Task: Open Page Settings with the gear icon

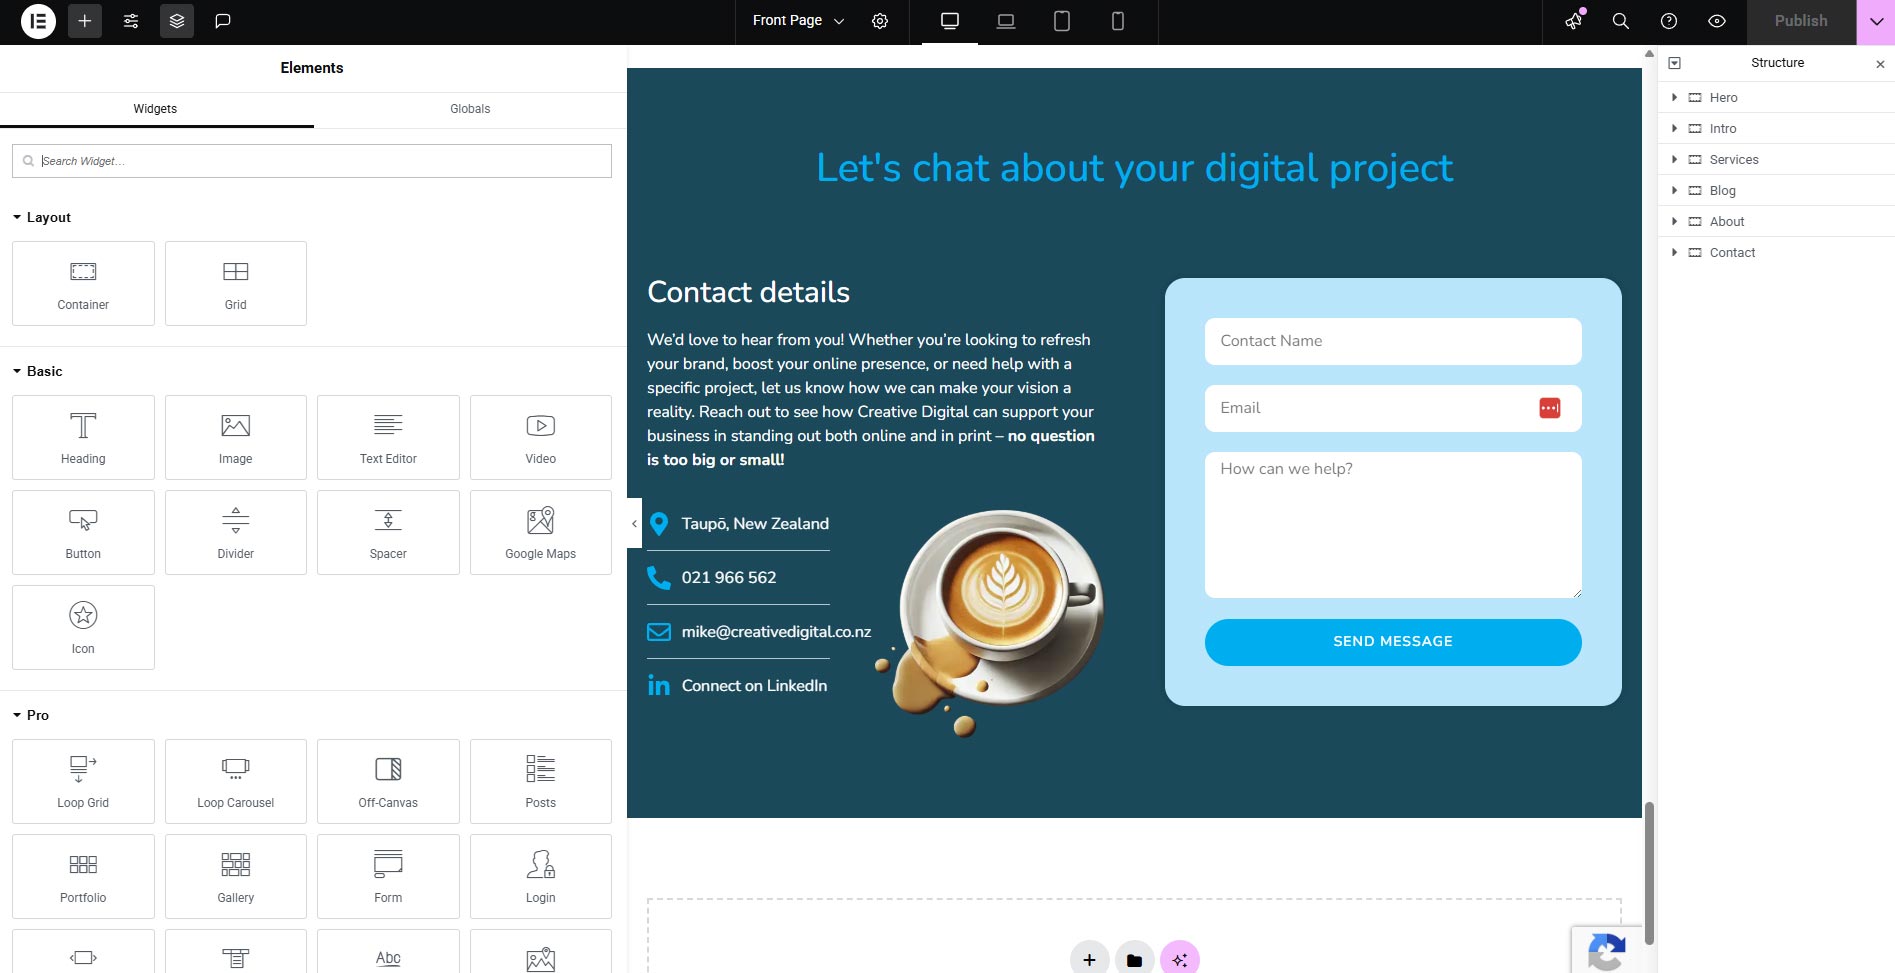Action: [880, 21]
